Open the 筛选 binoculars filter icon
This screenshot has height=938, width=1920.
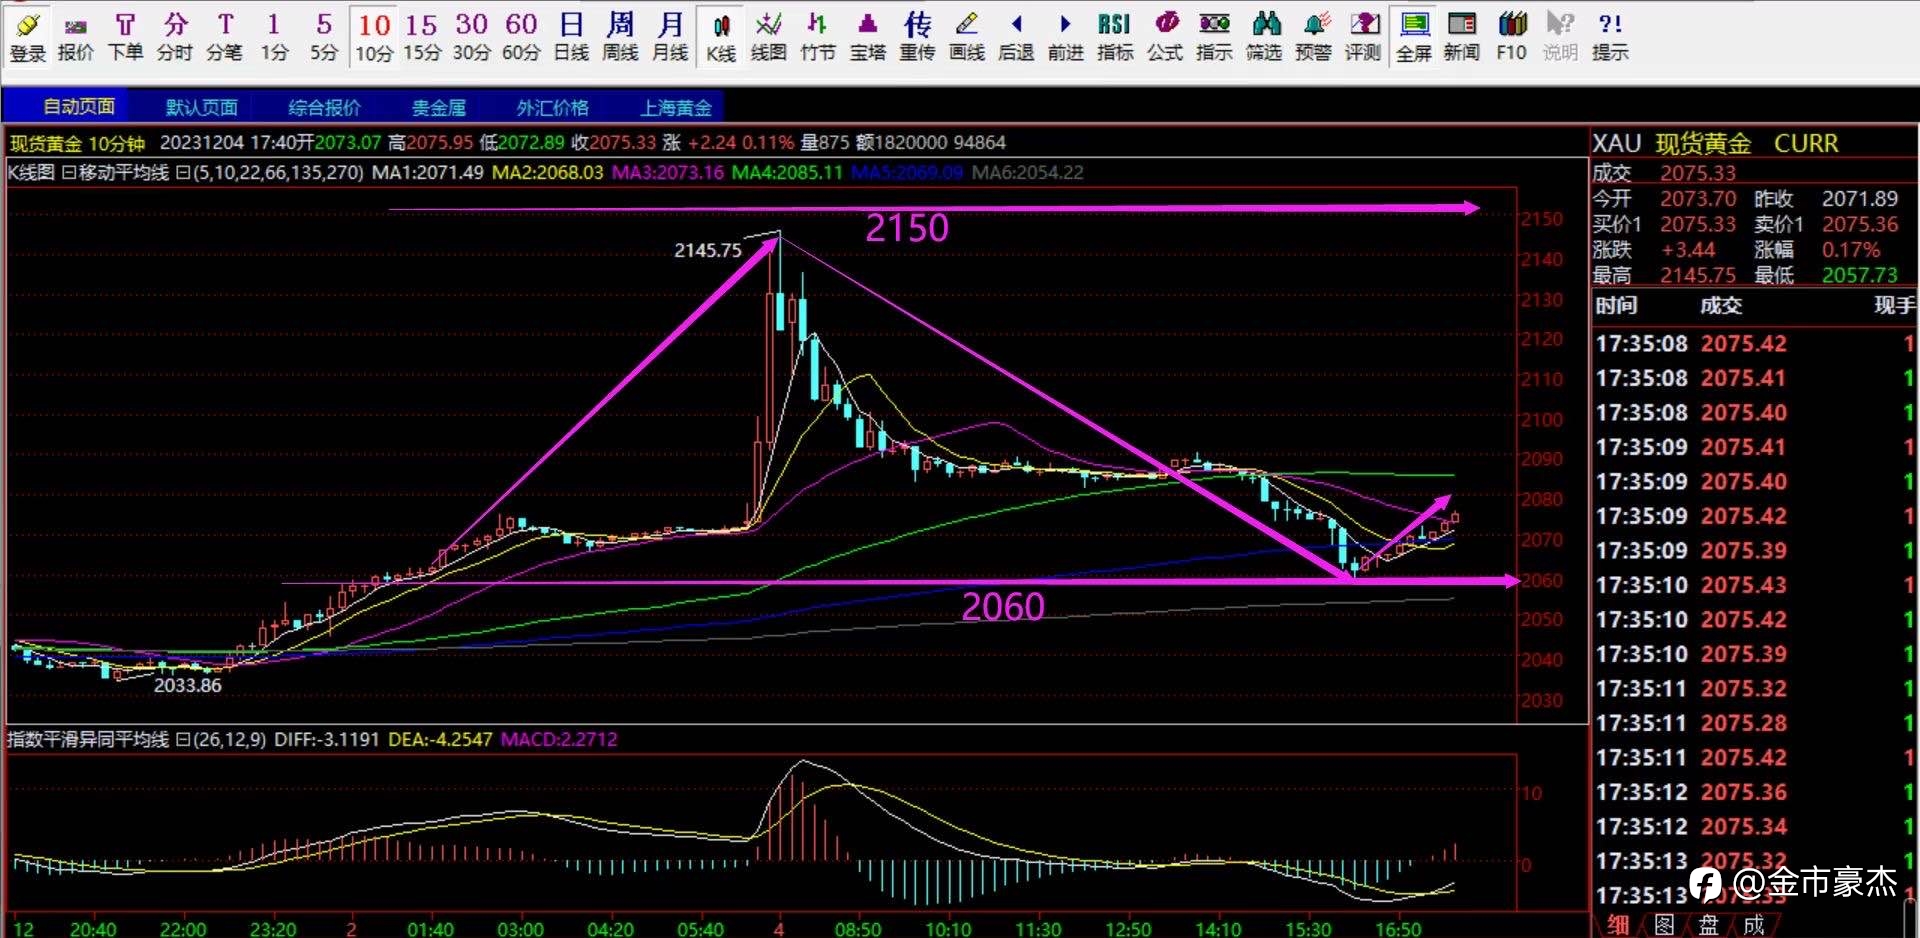click(1264, 37)
